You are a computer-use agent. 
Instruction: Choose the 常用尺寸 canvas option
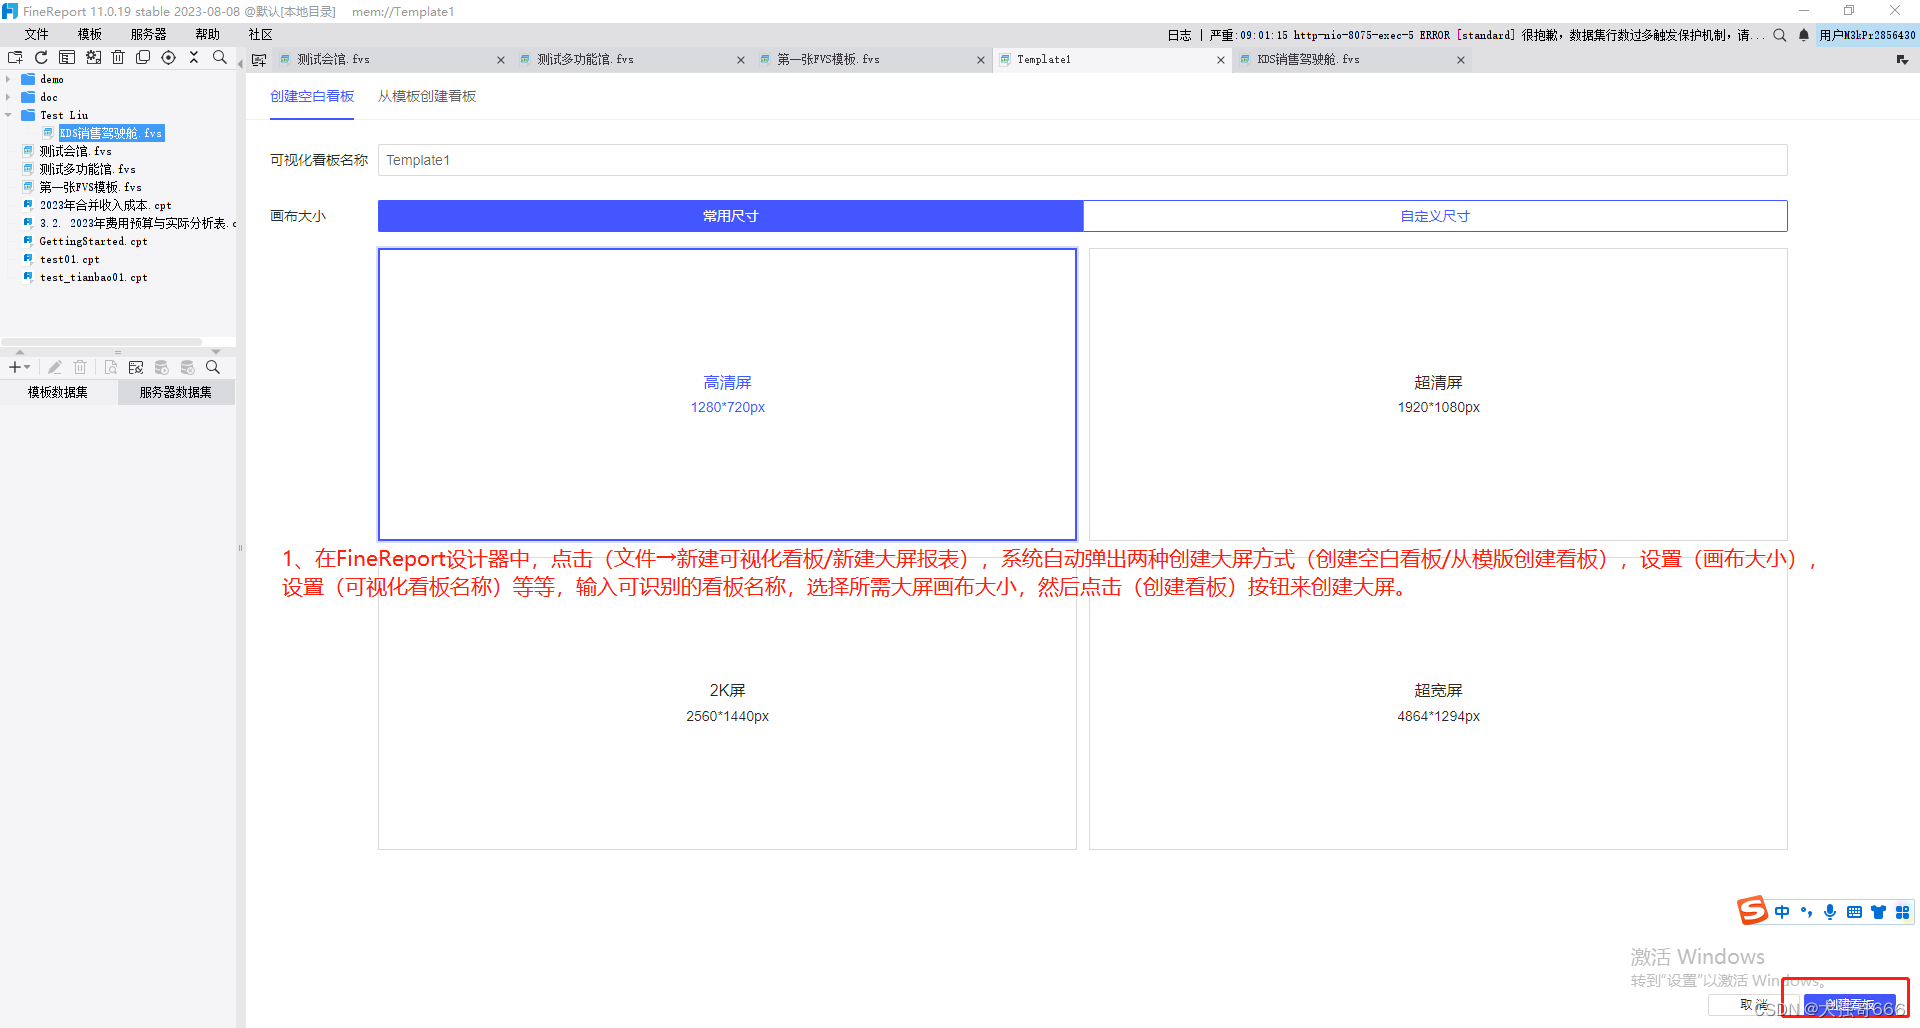(730, 216)
